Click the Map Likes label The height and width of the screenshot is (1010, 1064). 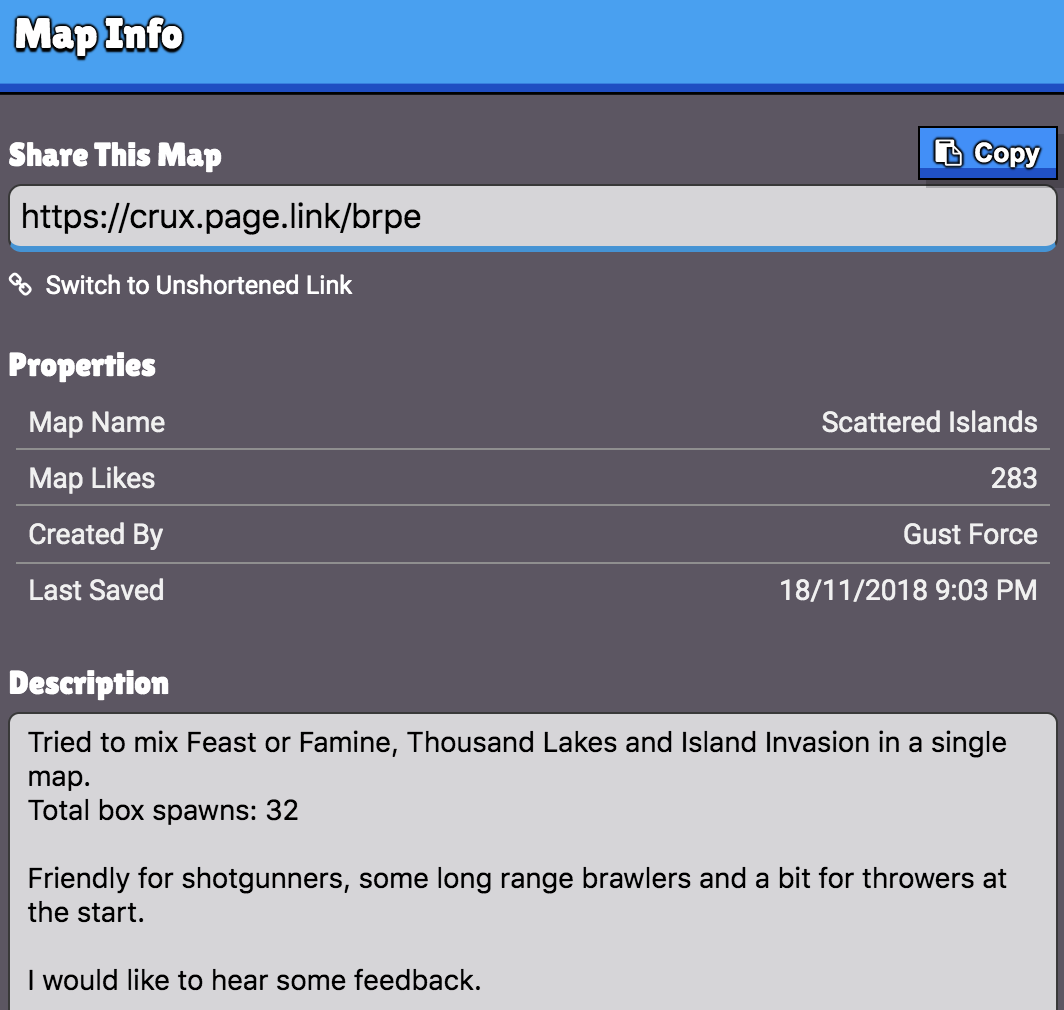click(92, 479)
